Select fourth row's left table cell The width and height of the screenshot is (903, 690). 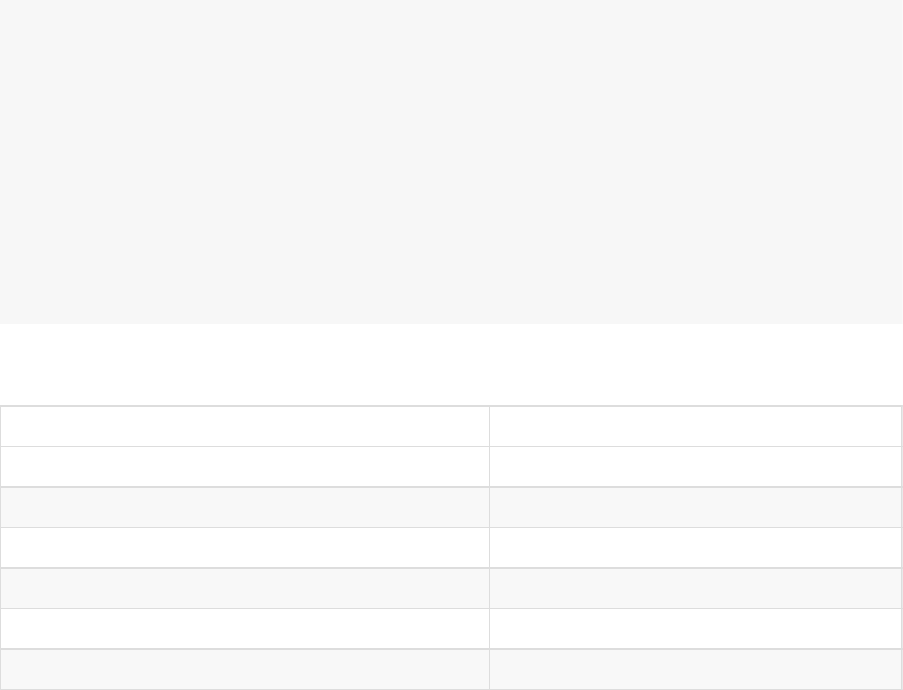245,548
